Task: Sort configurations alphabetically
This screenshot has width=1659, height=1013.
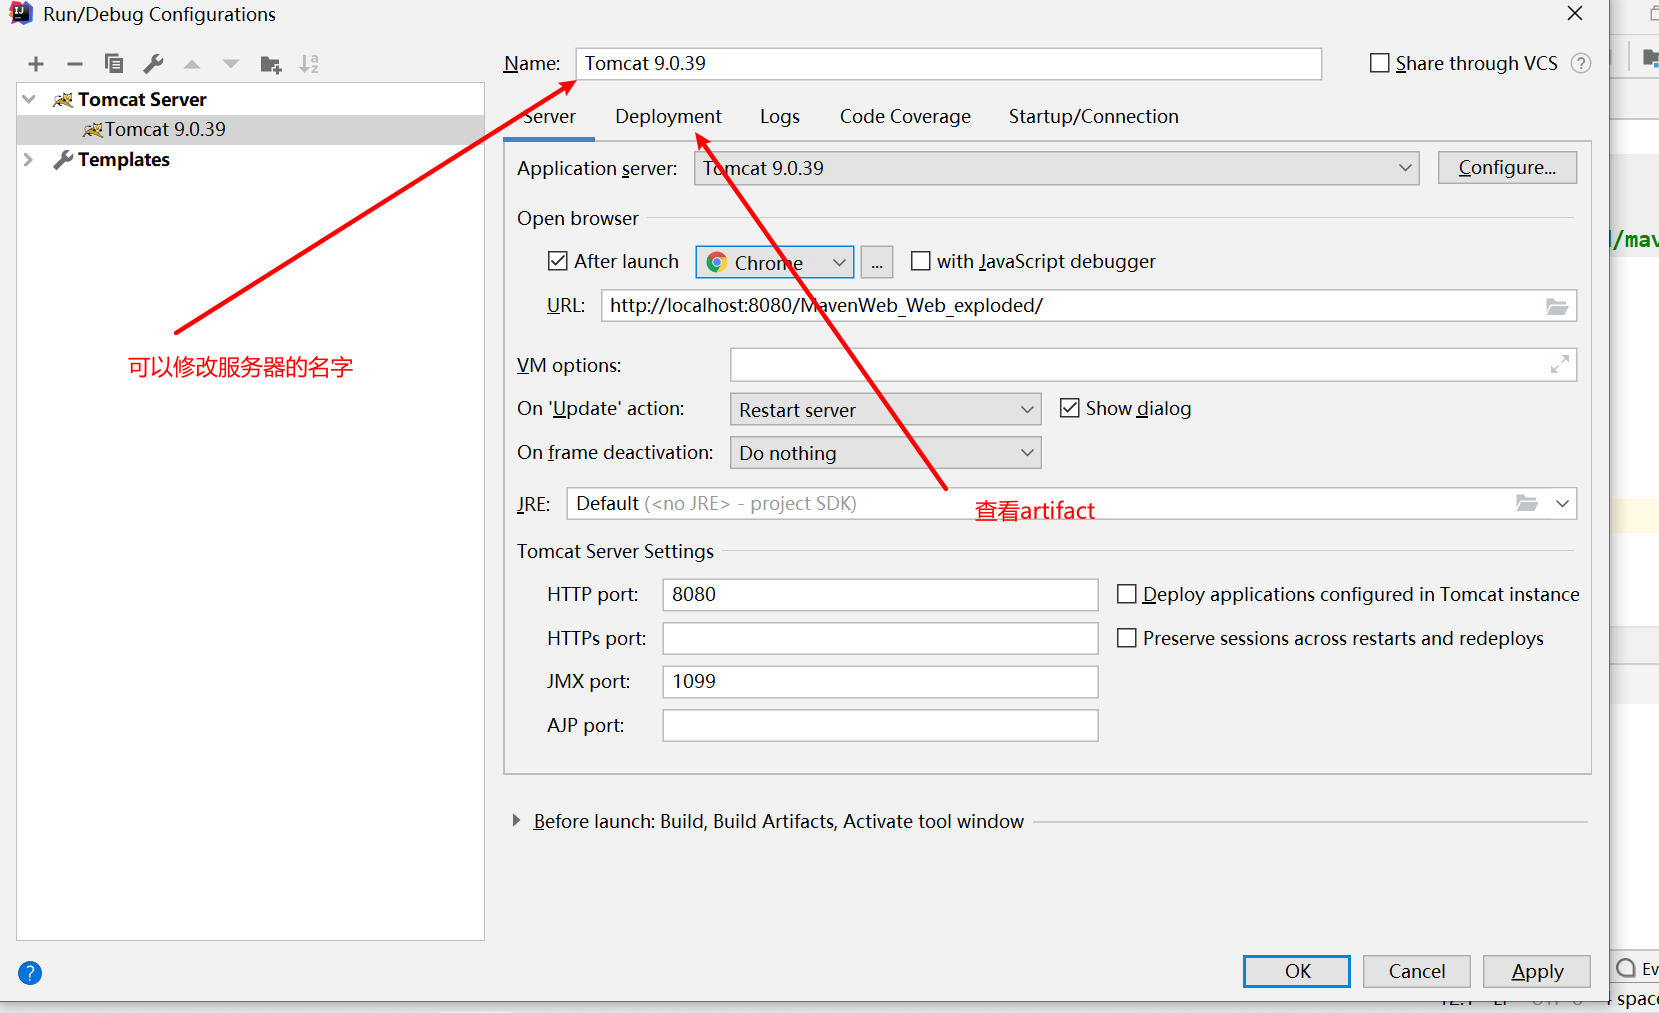Action: (309, 64)
